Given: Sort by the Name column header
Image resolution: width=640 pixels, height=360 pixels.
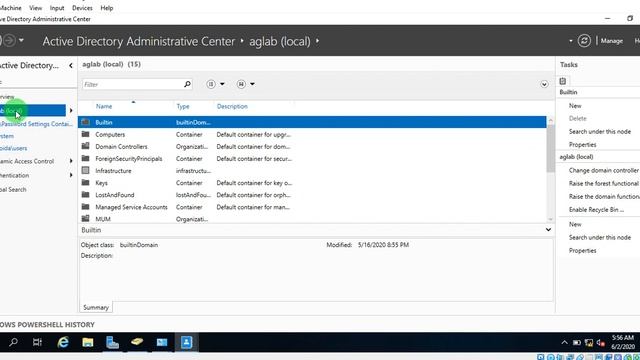Looking at the screenshot, I should coord(104,106).
